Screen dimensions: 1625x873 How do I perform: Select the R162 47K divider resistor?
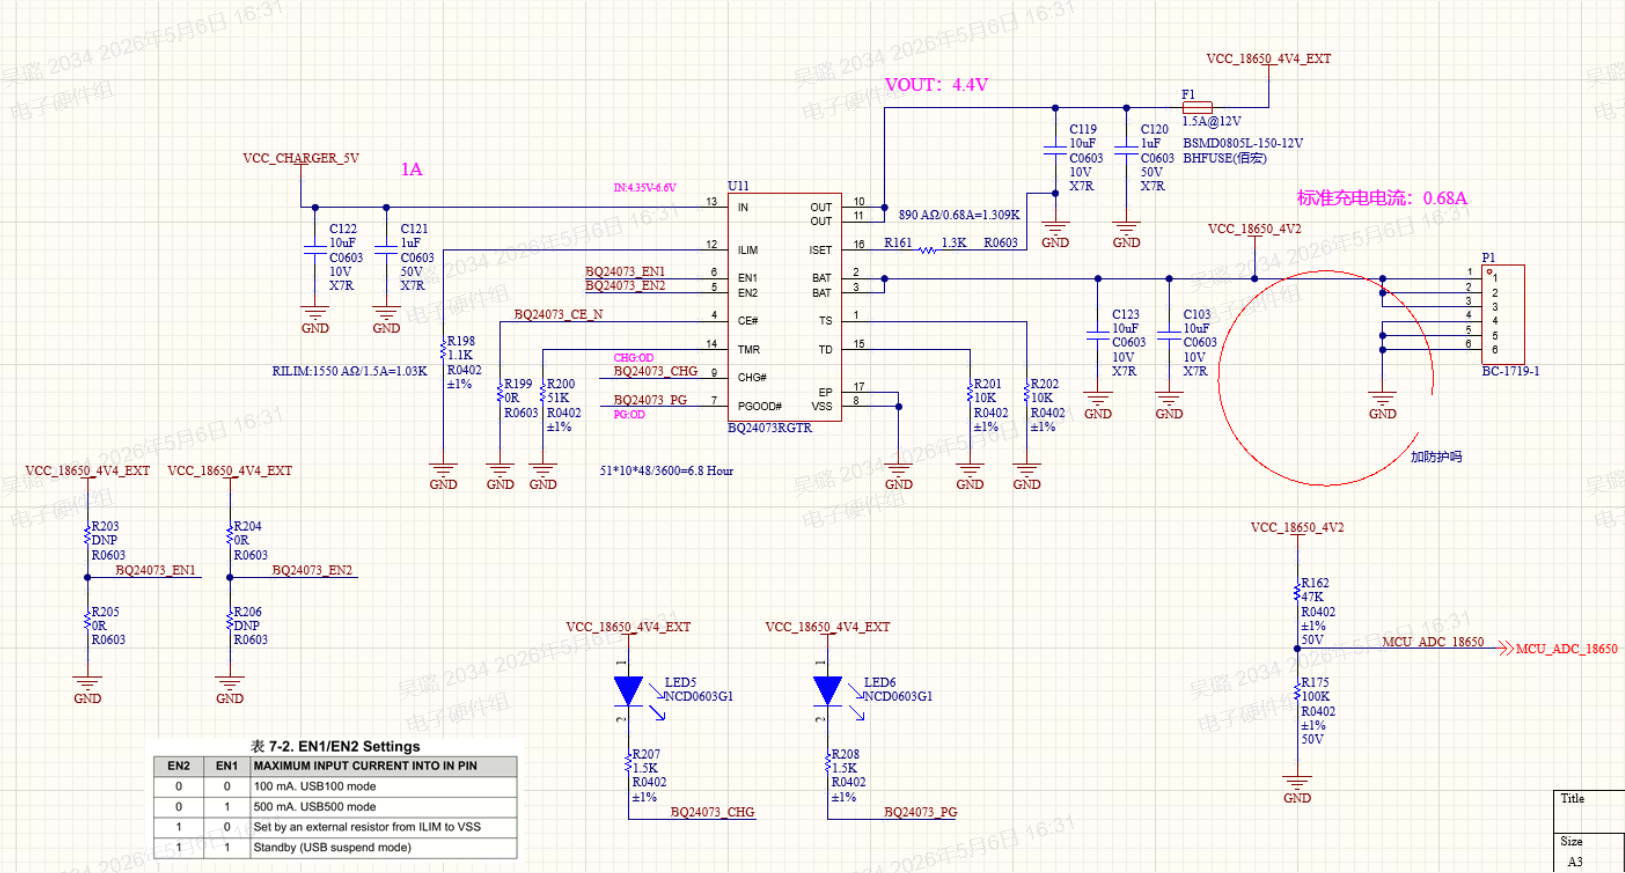1297,592
